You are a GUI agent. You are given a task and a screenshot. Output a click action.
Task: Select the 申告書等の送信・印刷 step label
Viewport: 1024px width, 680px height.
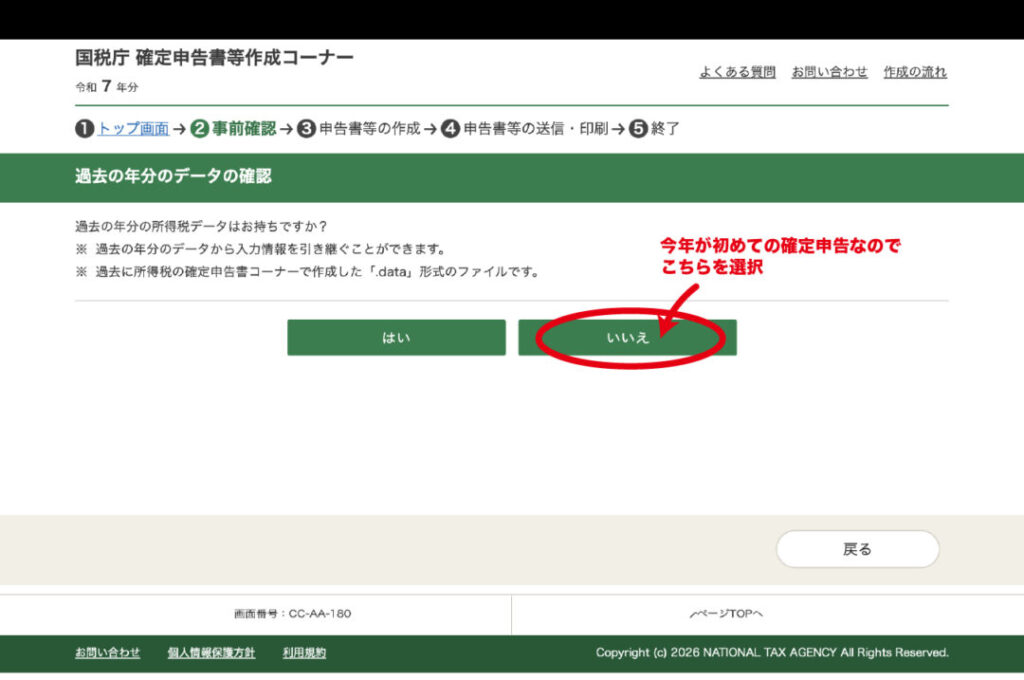point(536,129)
